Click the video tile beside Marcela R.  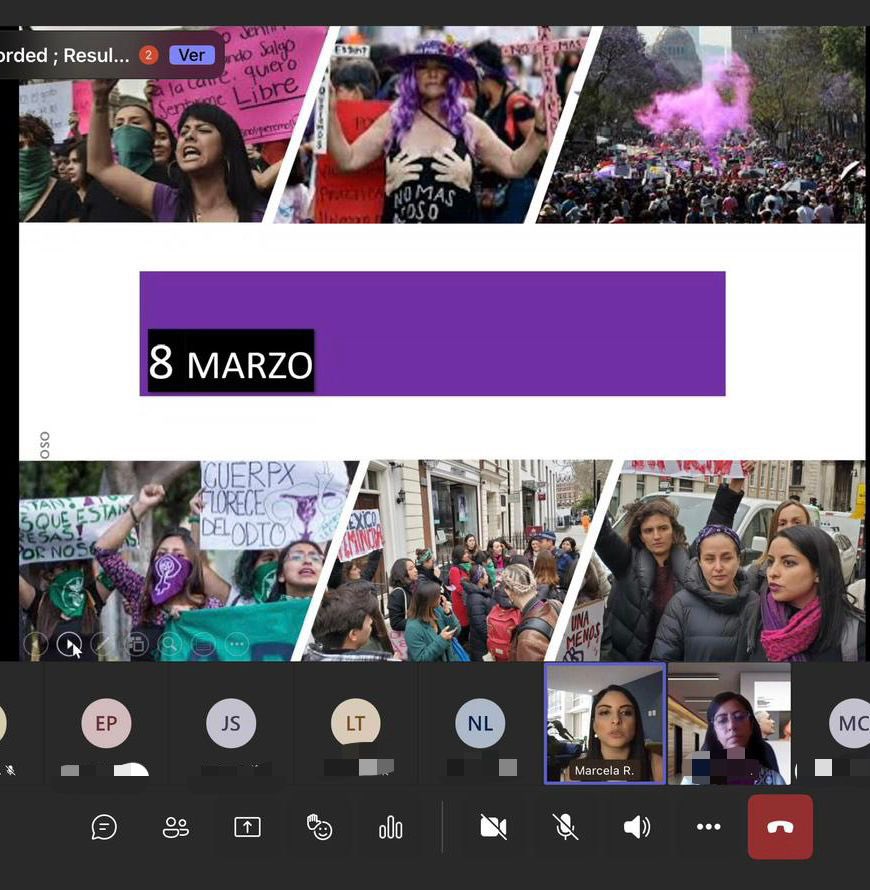point(729,724)
